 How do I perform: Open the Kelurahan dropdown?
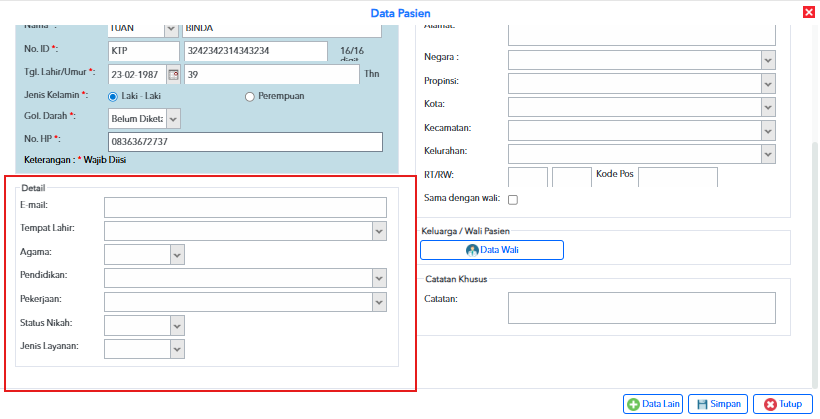pyautogui.click(x=768, y=154)
